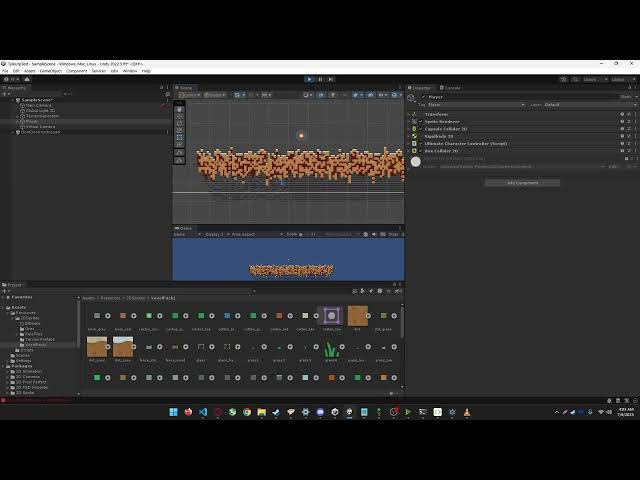Open the Firefox browser from the taskbar
The image size is (640, 480).
(x=187, y=412)
